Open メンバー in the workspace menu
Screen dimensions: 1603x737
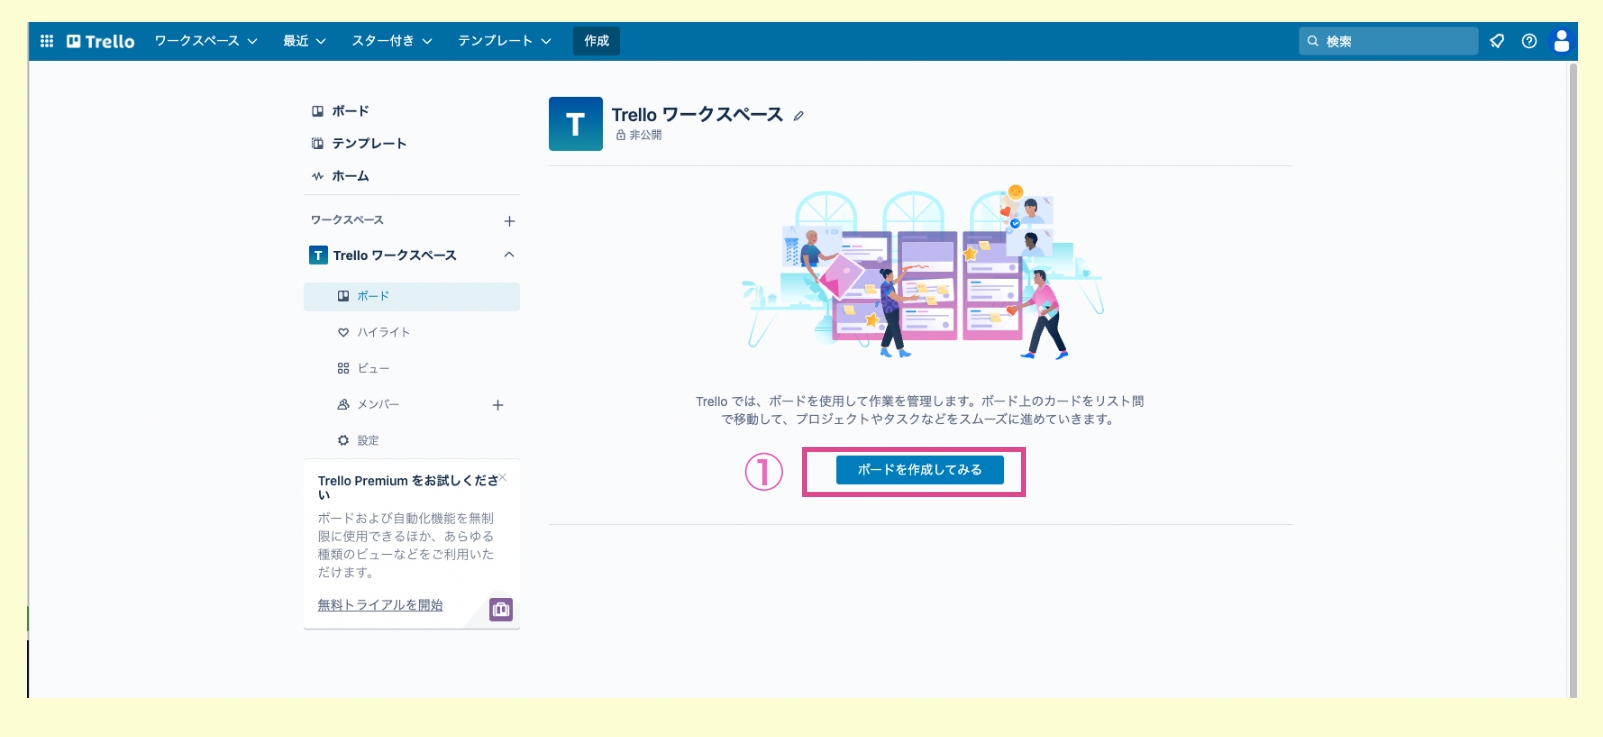(x=378, y=405)
